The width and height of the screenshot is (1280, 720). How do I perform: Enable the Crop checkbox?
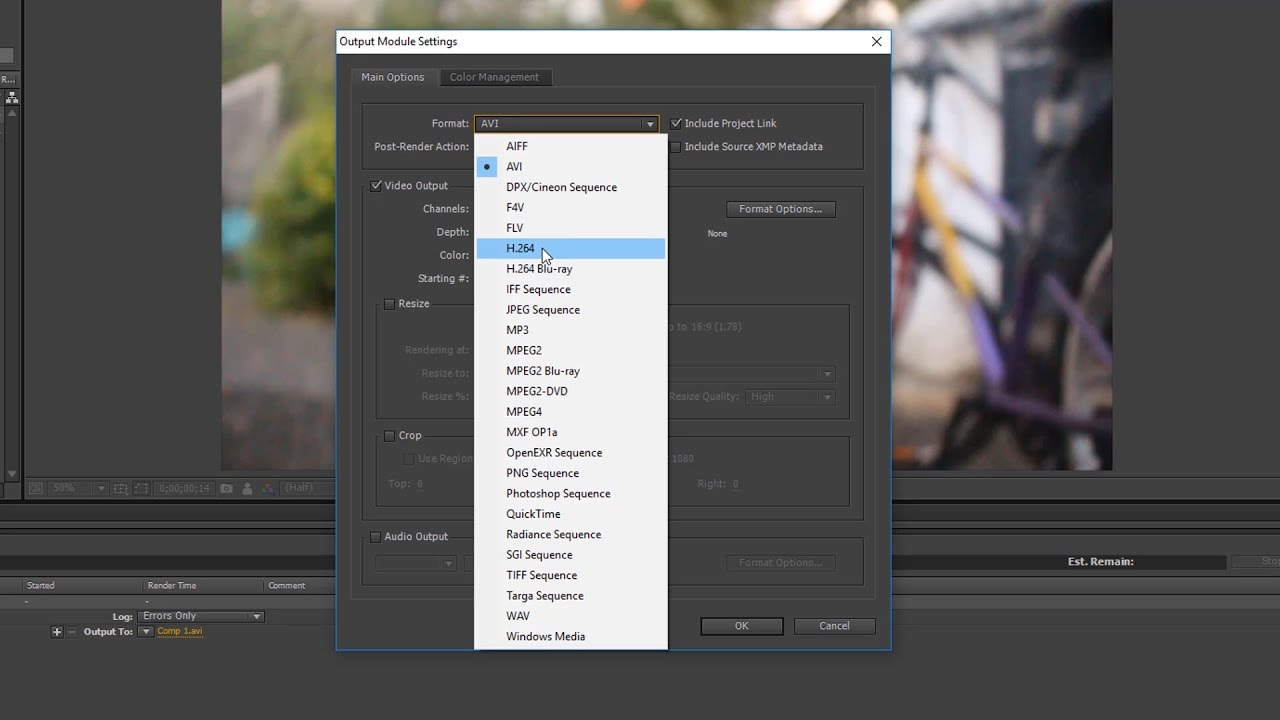pyautogui.click(x=390, y=436)
